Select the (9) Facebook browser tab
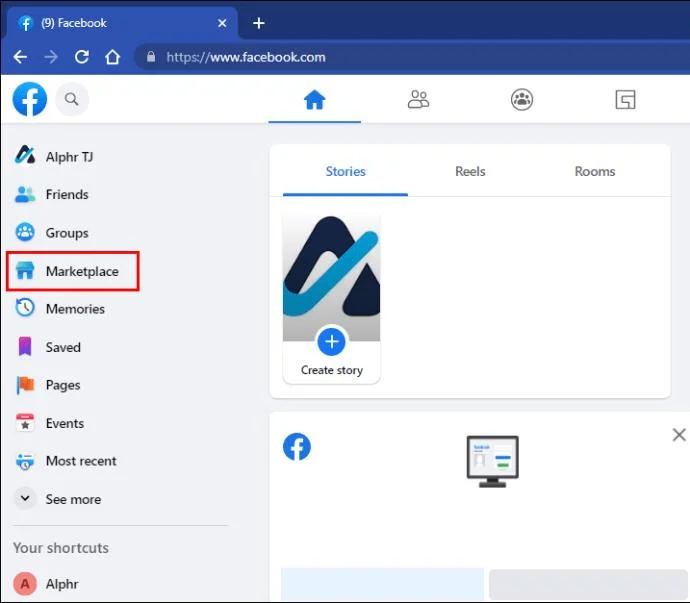The height and width of the screenshot is (603, 690). pyautogui.click(x=120, y=23)
